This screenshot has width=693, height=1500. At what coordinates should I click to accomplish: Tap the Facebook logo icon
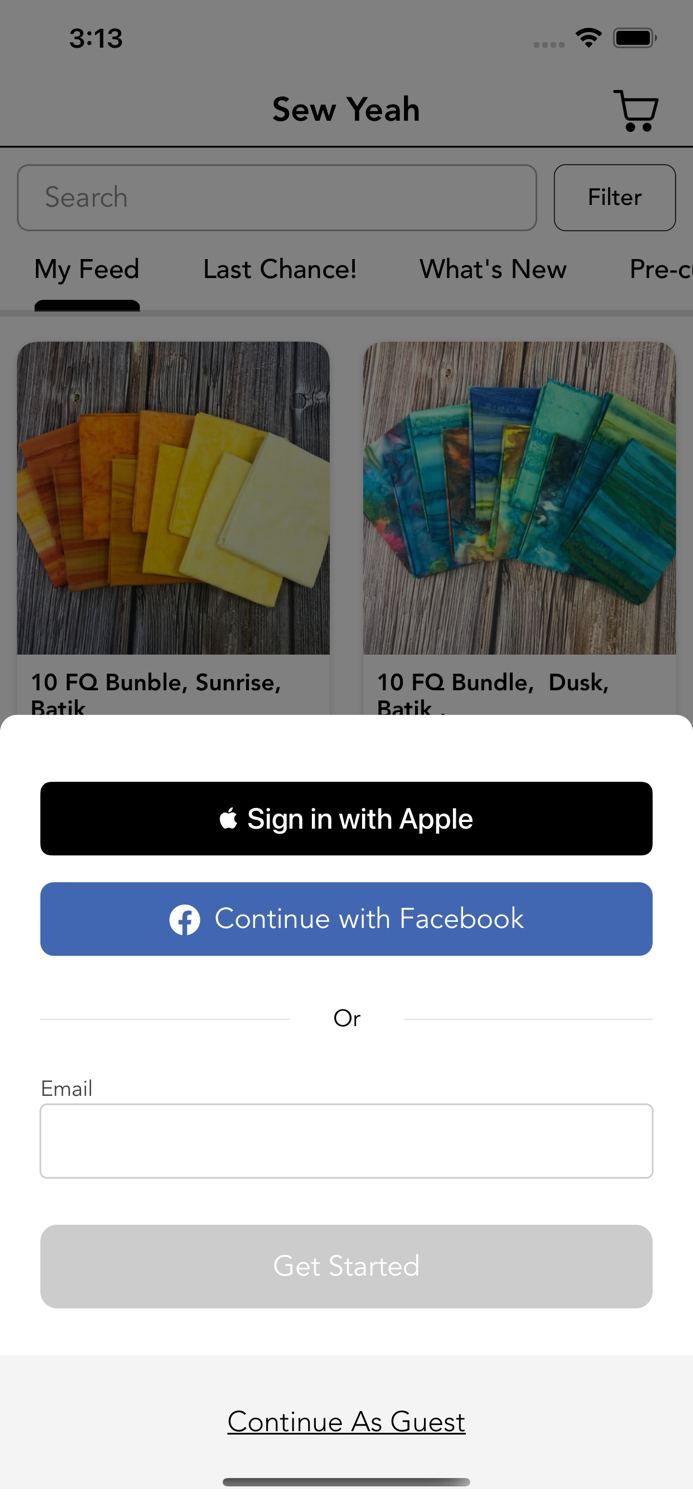[x=184, y=919]
